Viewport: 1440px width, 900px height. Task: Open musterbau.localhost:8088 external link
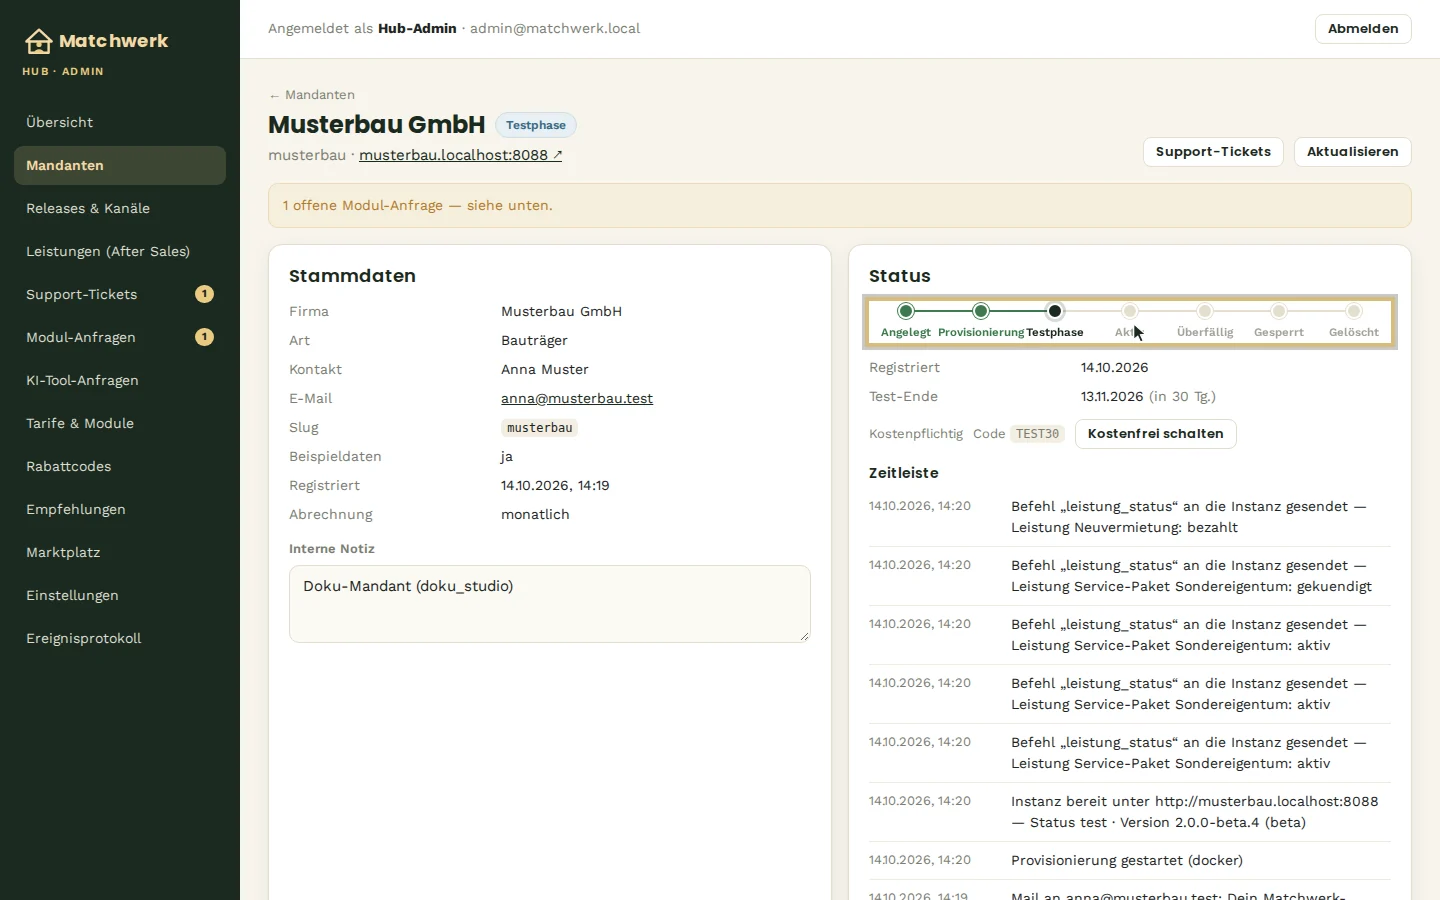click(x=460, y=155)
